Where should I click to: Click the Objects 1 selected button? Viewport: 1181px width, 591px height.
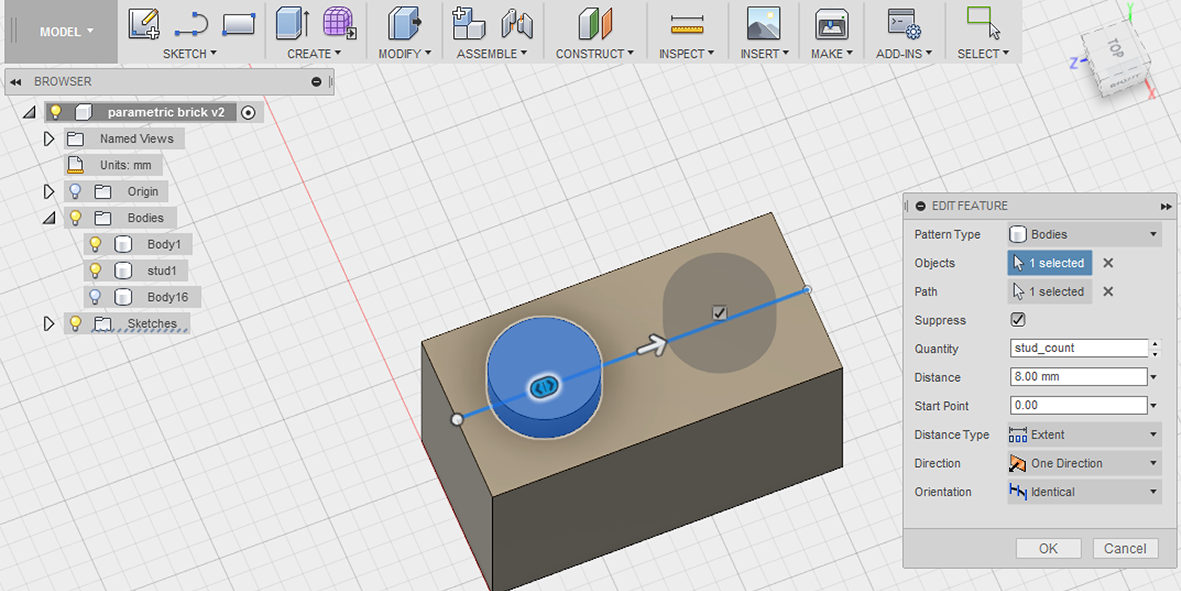point(1050,263)
